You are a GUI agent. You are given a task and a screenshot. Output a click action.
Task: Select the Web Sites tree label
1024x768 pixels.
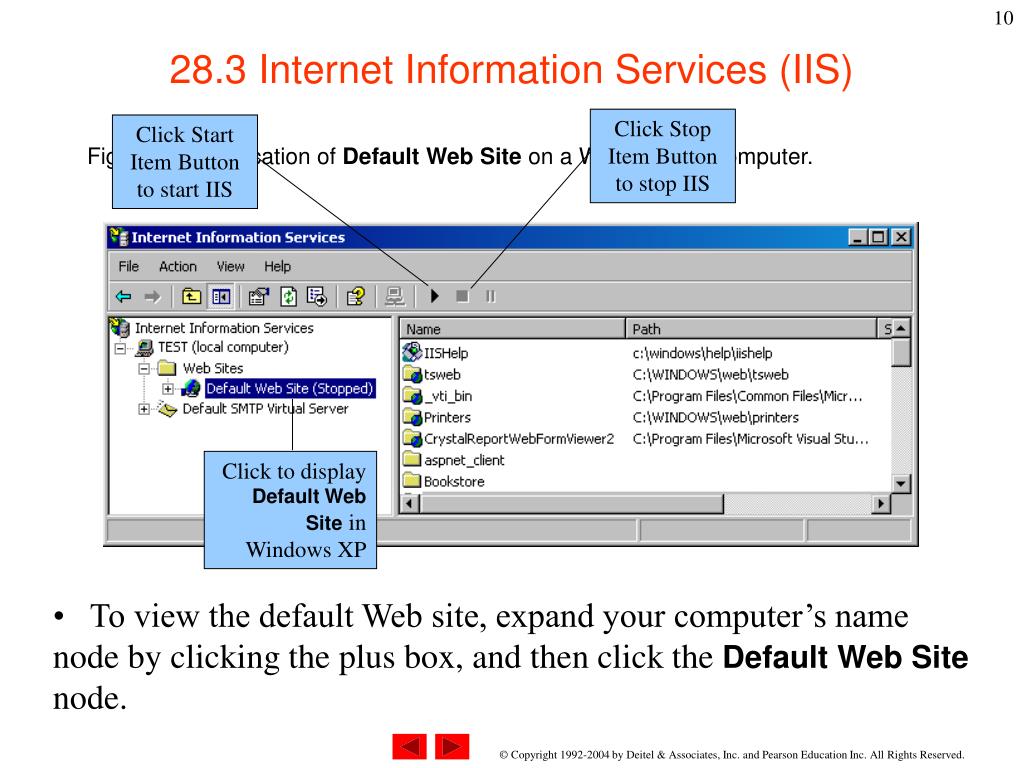pos(213,368)
